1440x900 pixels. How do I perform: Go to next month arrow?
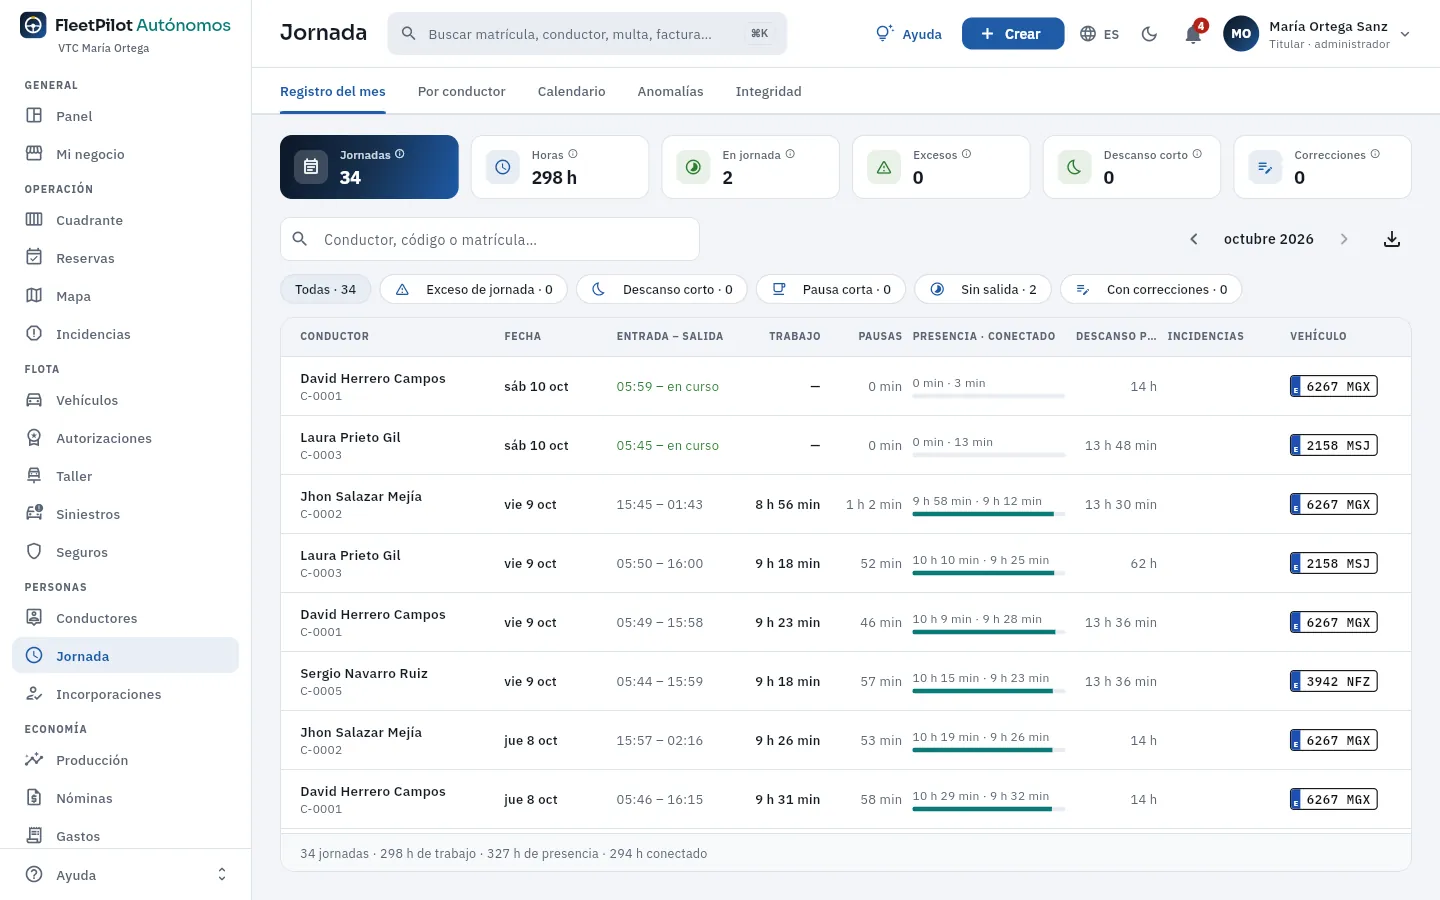coord(1344,239)
